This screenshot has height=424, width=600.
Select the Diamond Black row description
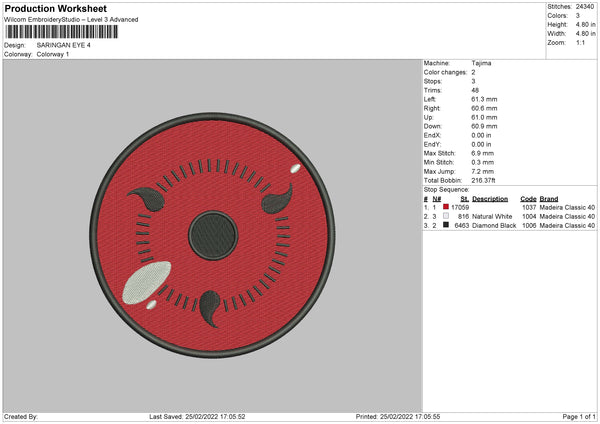tap(493, 225)
